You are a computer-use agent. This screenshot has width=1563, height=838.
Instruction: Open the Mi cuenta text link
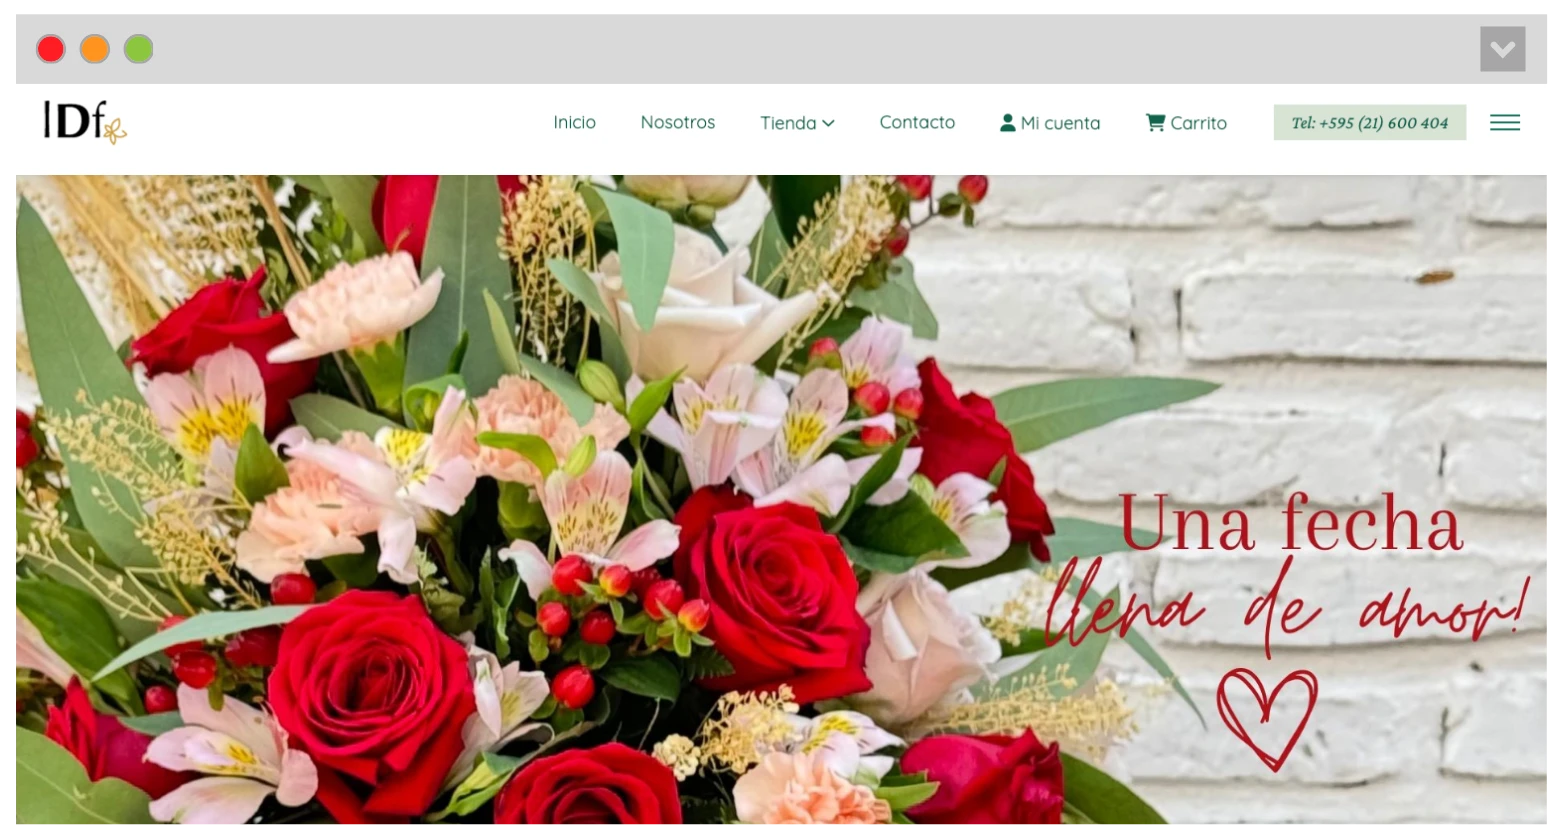[1060, 123]
